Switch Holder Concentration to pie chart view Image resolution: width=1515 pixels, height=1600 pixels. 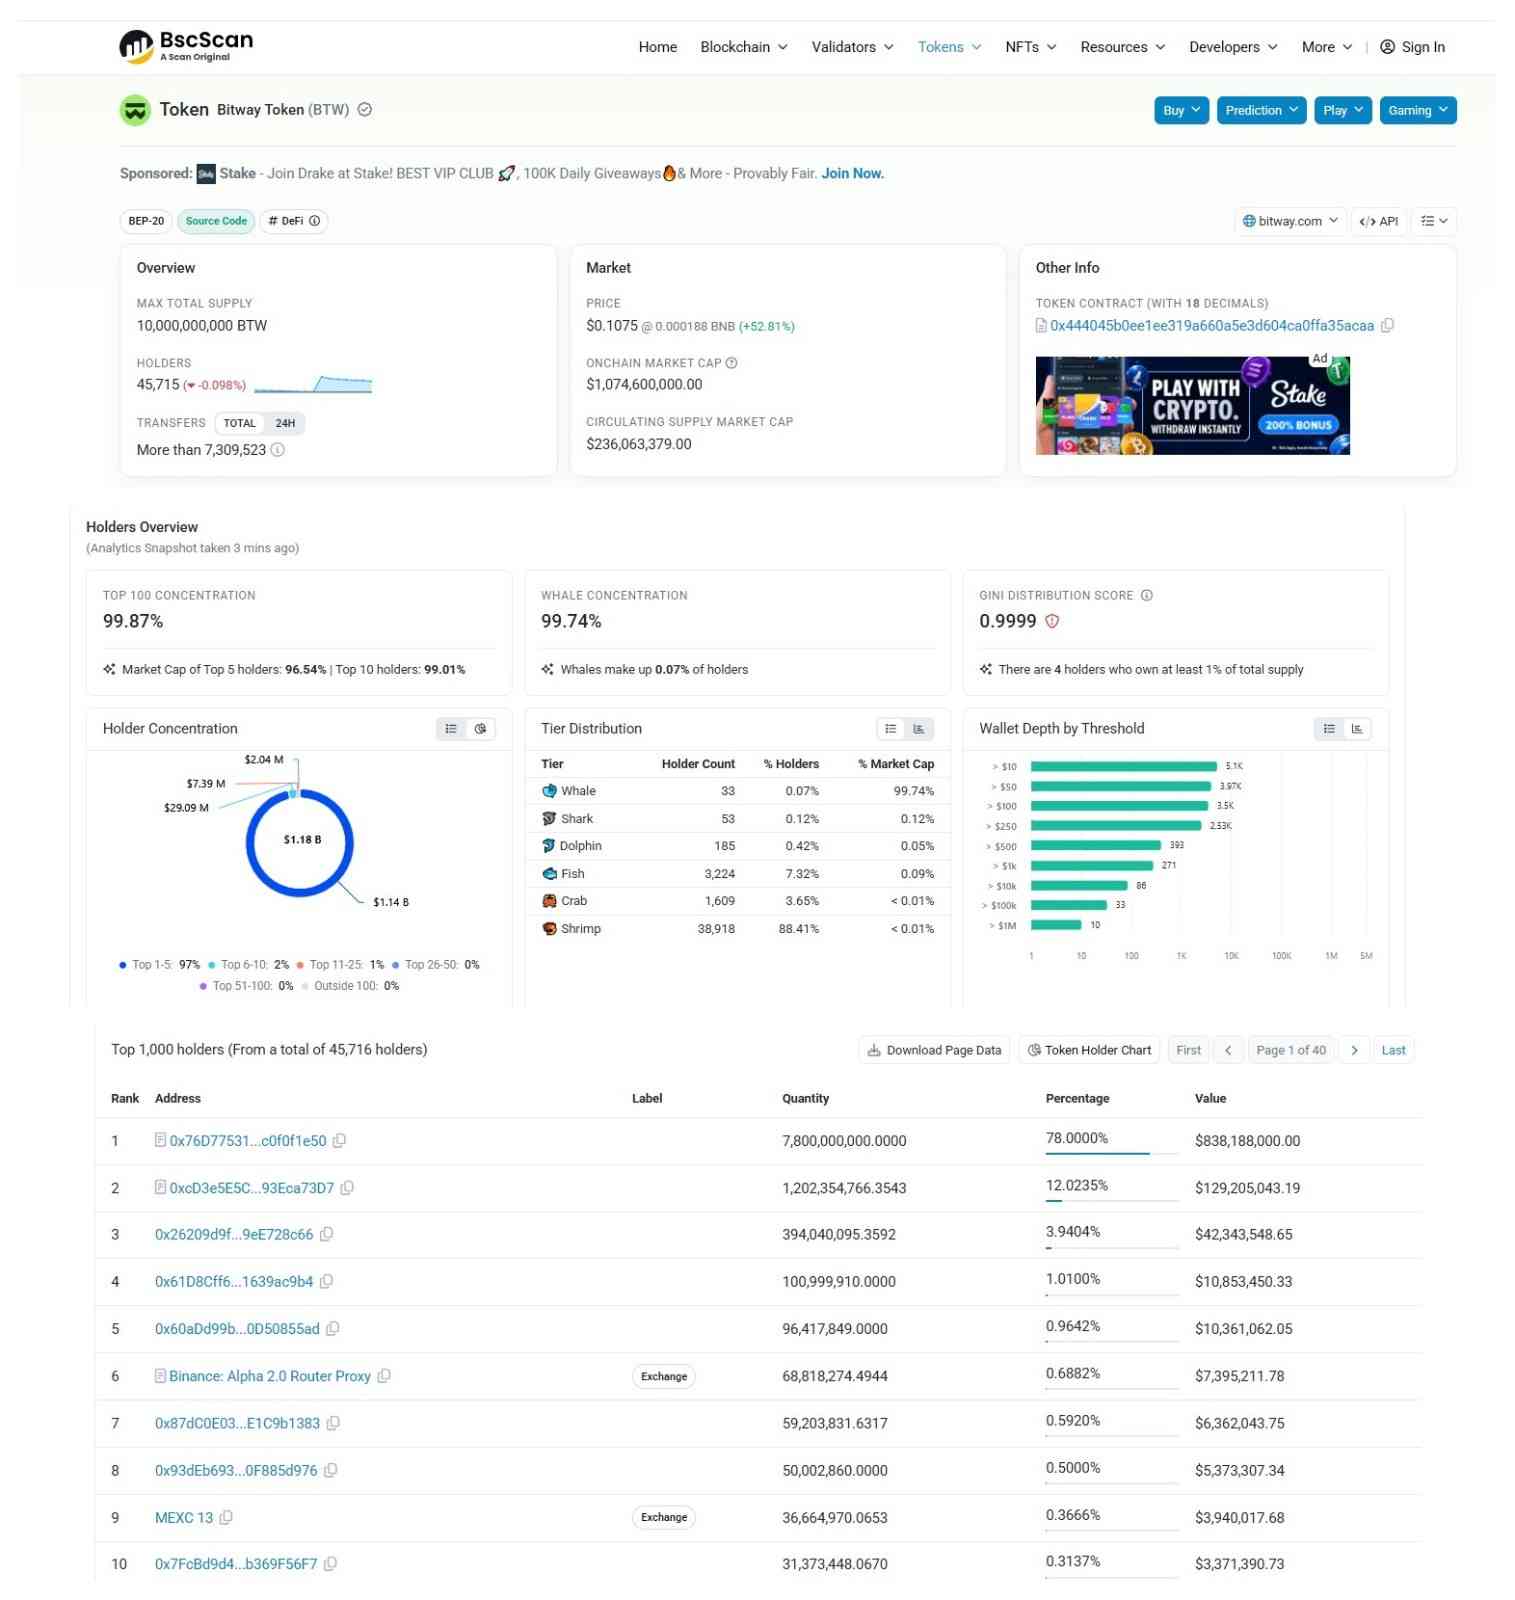tap(480, 730)
